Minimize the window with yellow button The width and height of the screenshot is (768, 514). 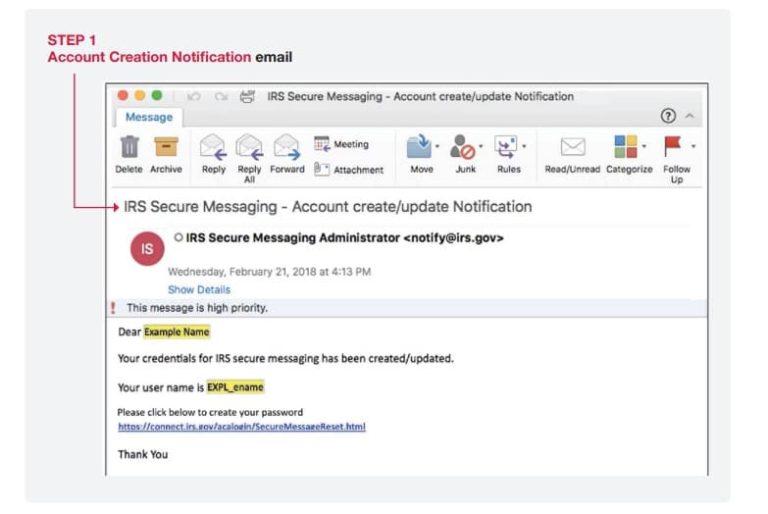140,96
